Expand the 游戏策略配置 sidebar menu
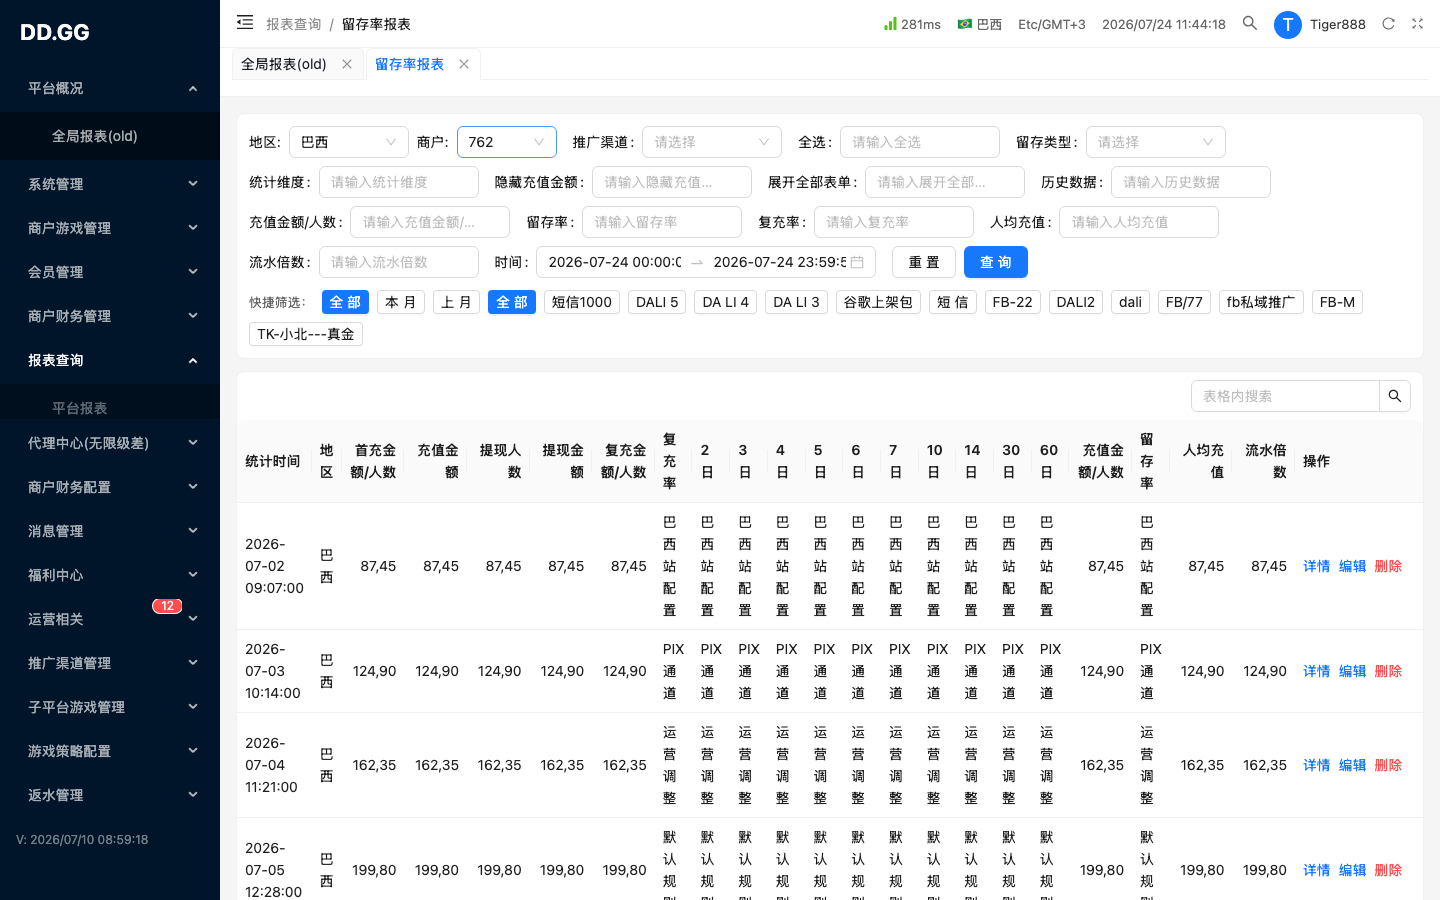This screenshot has width=1440, height=900. click(110, 751)
